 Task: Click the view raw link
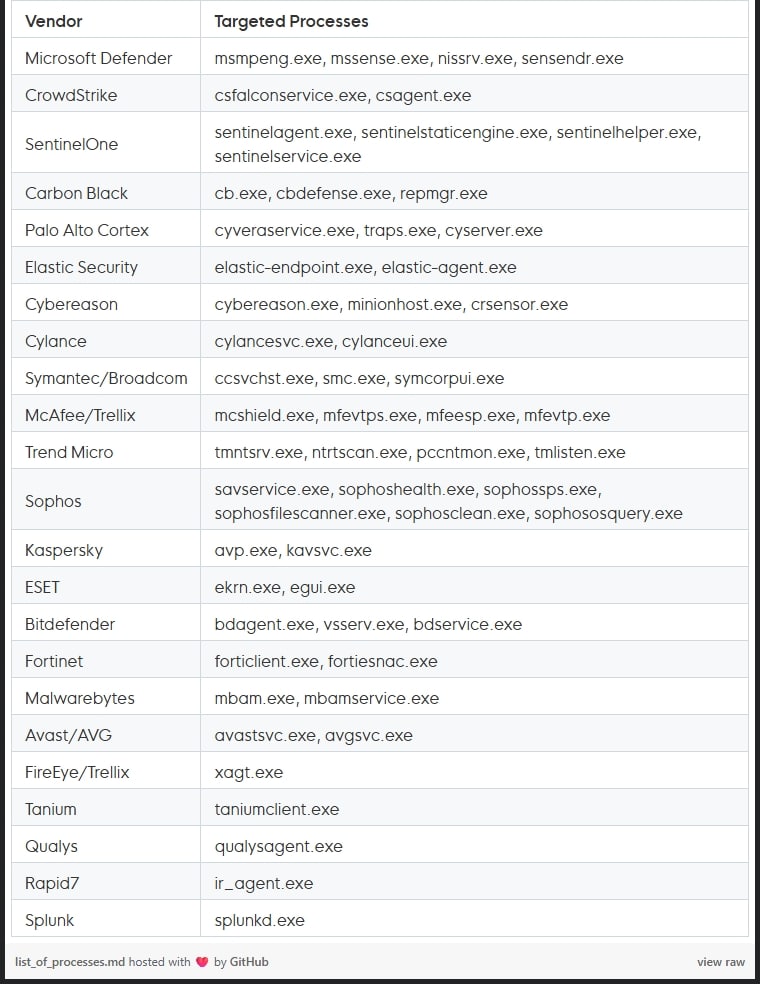click(721, 962)
